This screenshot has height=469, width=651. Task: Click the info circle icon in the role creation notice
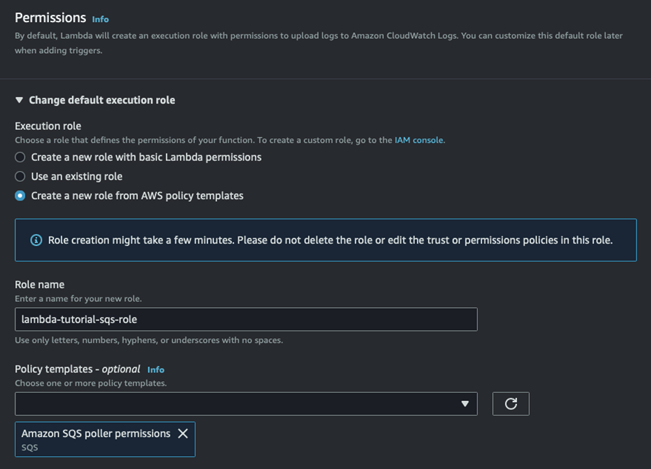click(36, 240)
